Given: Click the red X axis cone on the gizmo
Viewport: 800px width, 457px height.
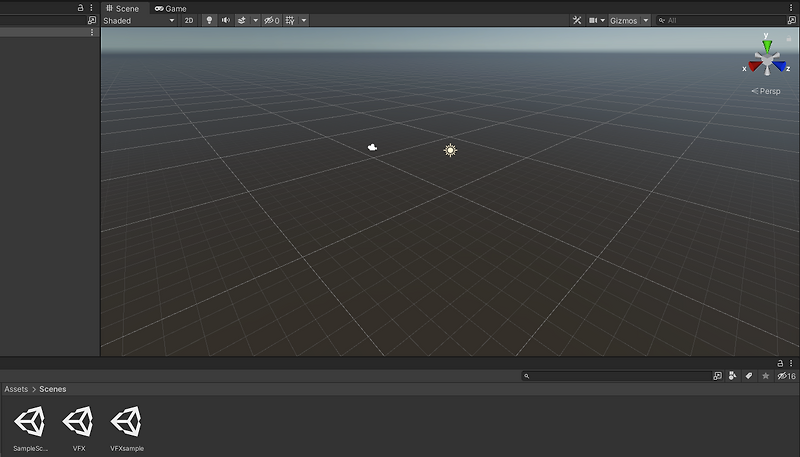Looking at the screenshot, I should click(x=755, y=66).
